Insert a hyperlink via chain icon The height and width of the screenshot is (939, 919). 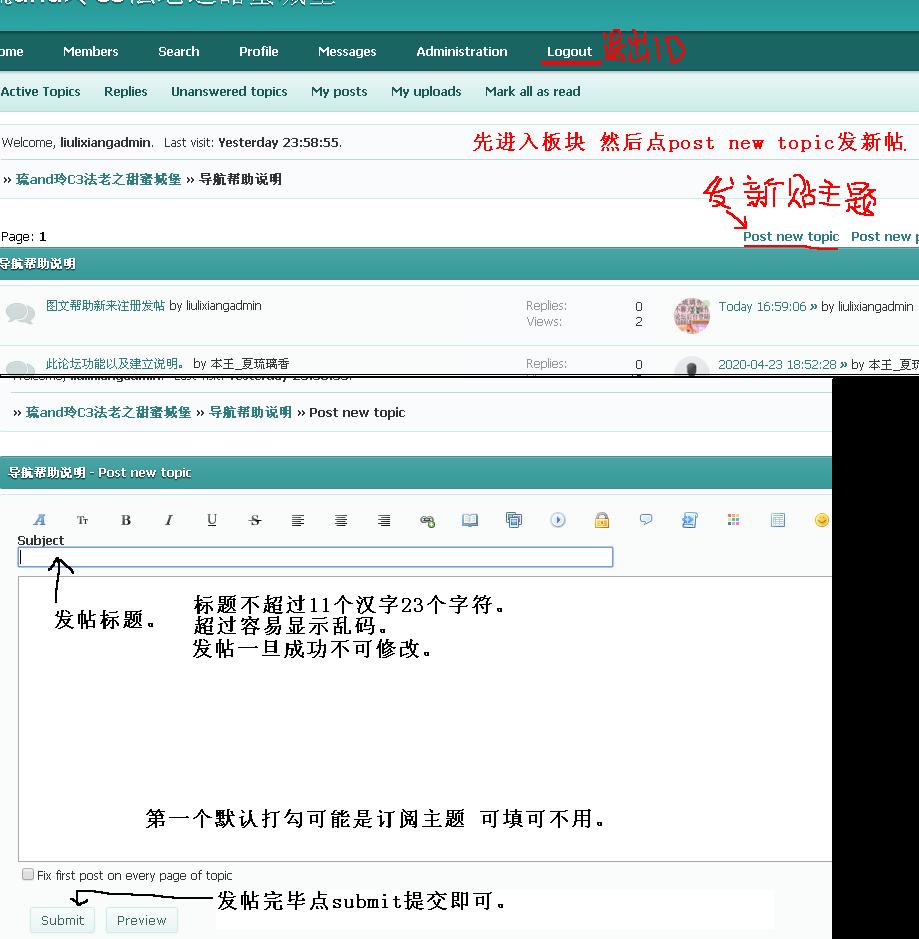tap(427, 520)
